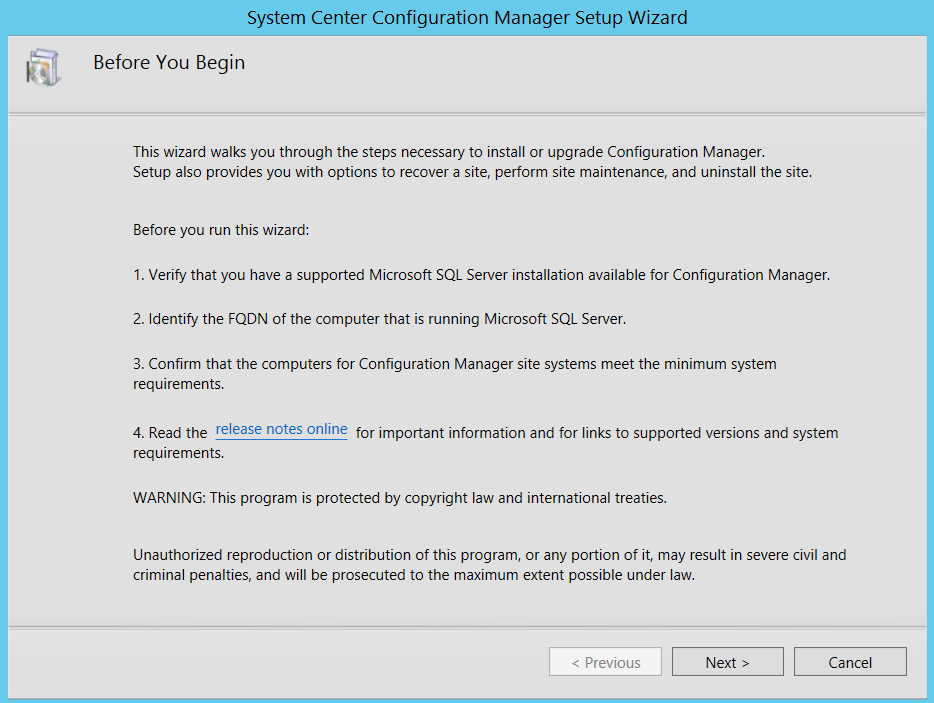Click the 'for important information and for links' text
The width and height of the screenshot is (934, 703).
pyautogui.click(x=597, y=433)
